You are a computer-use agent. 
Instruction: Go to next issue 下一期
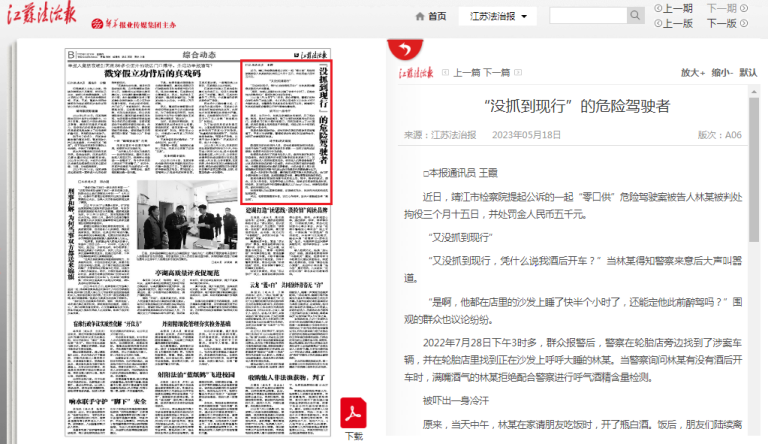[x=721, y=8]
